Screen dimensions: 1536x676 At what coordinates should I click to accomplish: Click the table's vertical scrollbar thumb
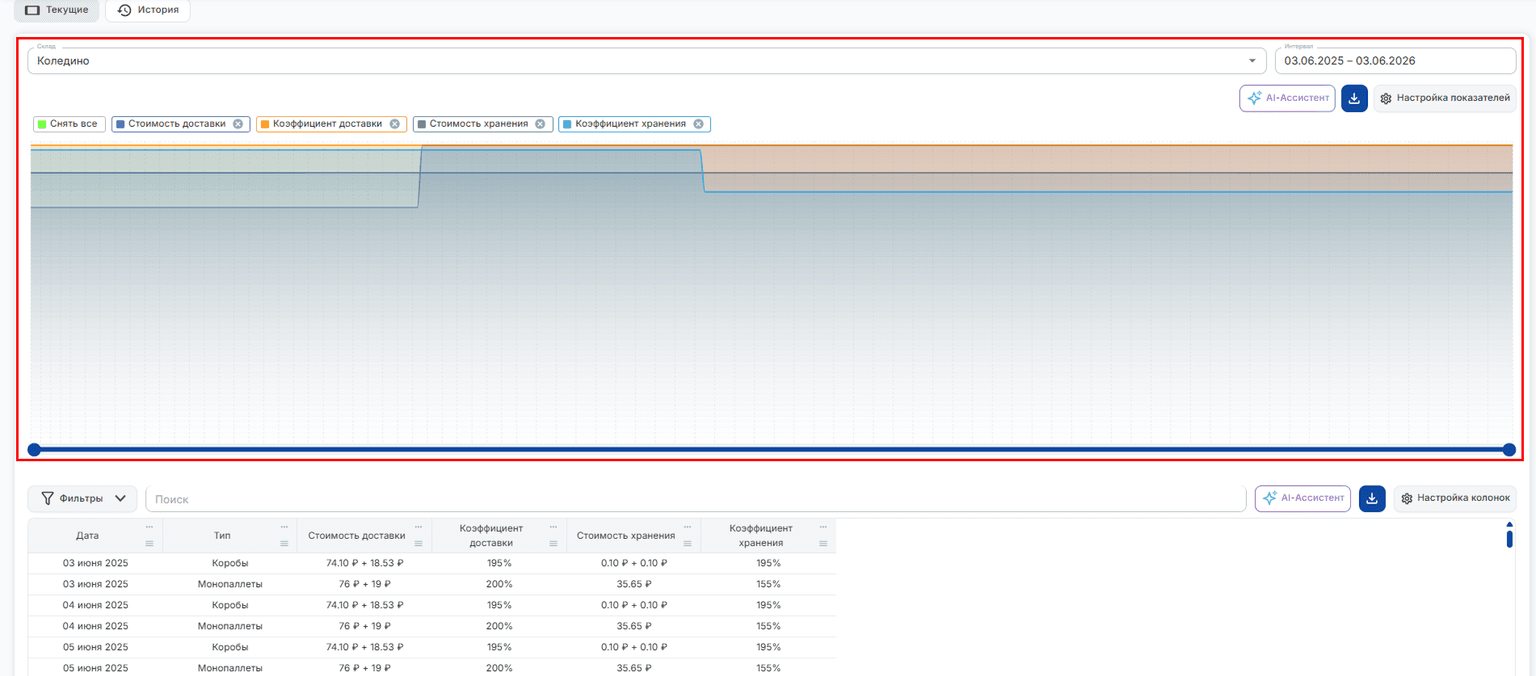click(x=1509, y=538)
